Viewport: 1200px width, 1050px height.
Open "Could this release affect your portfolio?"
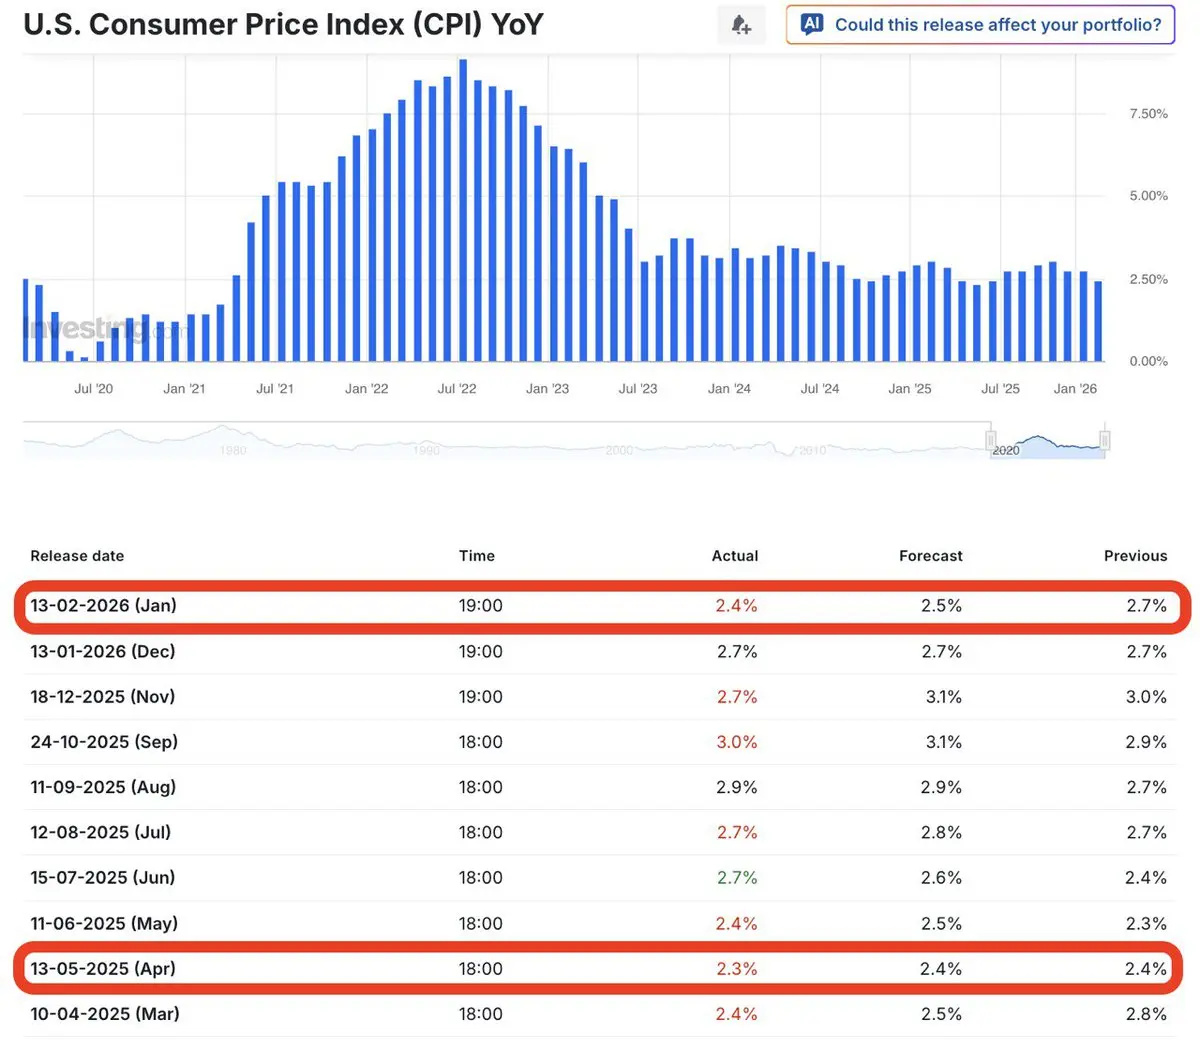[997, 25]
